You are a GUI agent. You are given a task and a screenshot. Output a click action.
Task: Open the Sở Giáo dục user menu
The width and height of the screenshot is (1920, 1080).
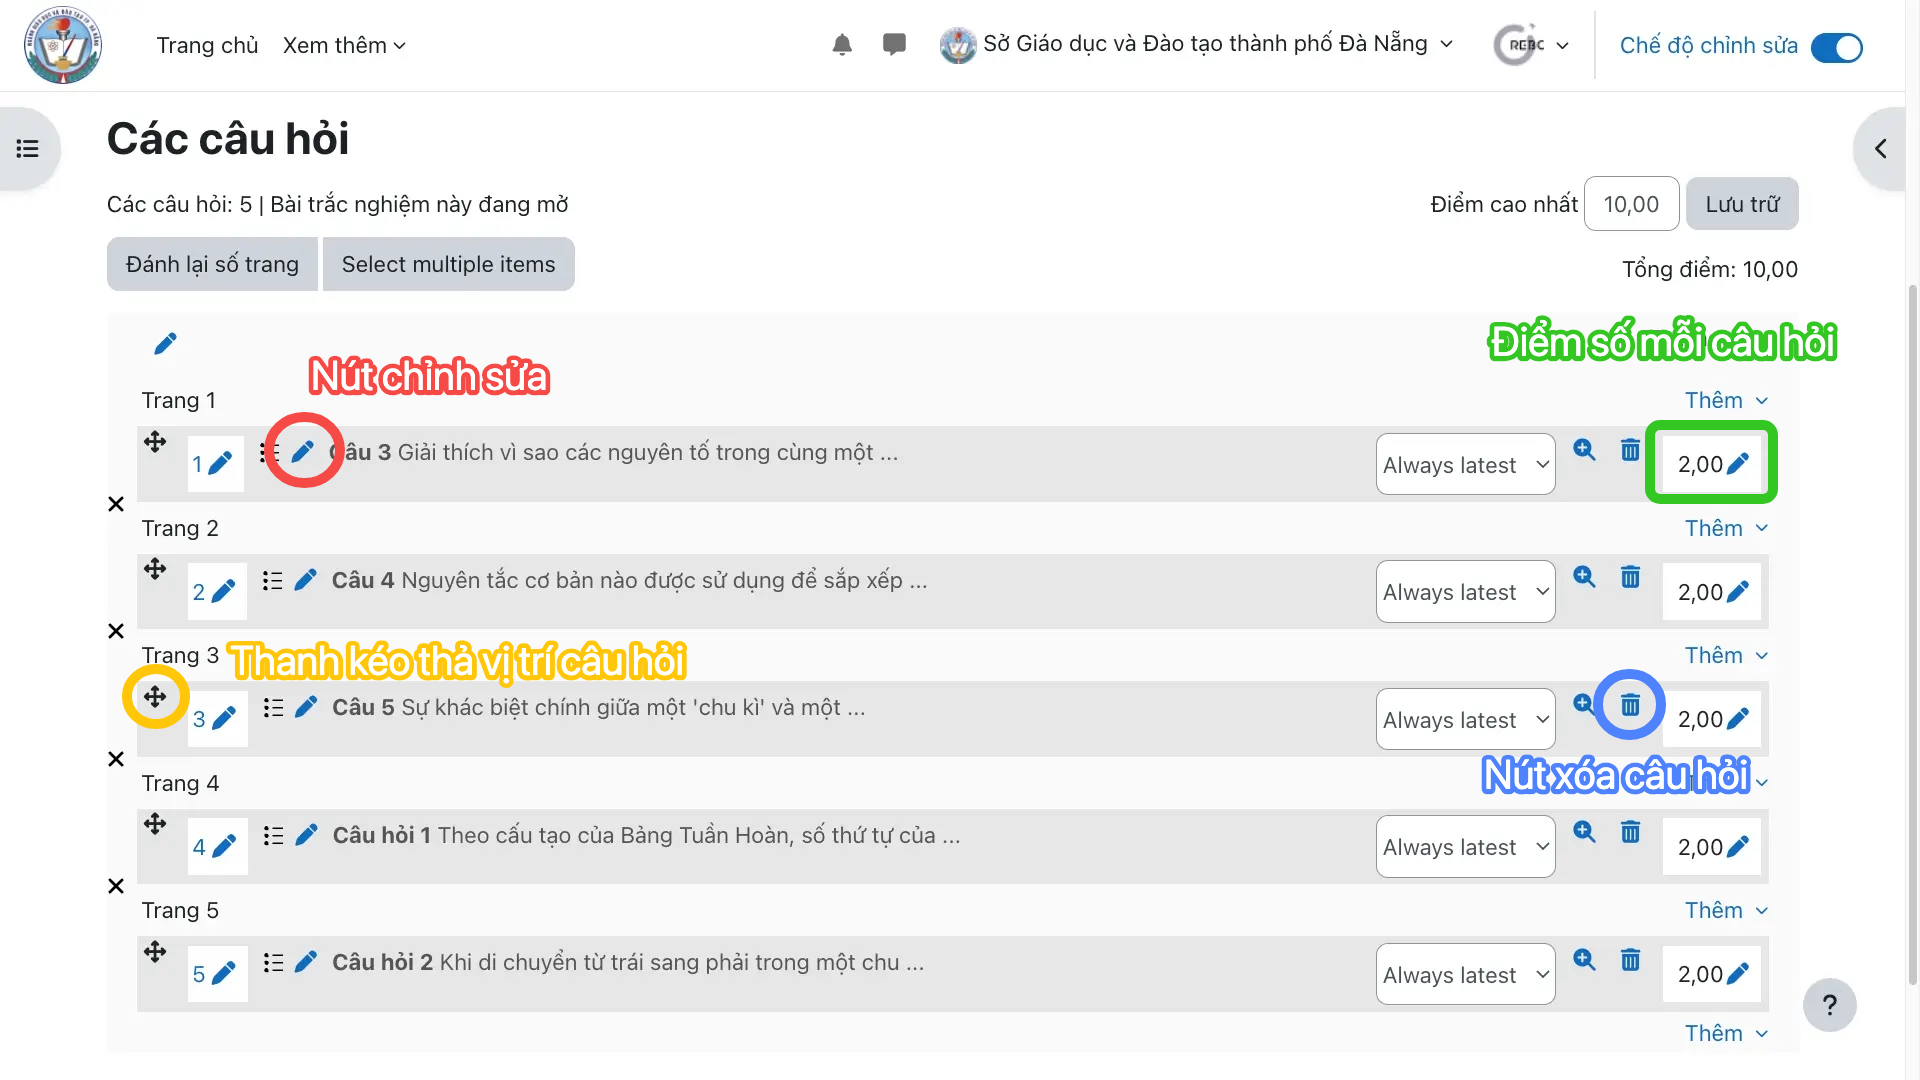click(1196, 44)
